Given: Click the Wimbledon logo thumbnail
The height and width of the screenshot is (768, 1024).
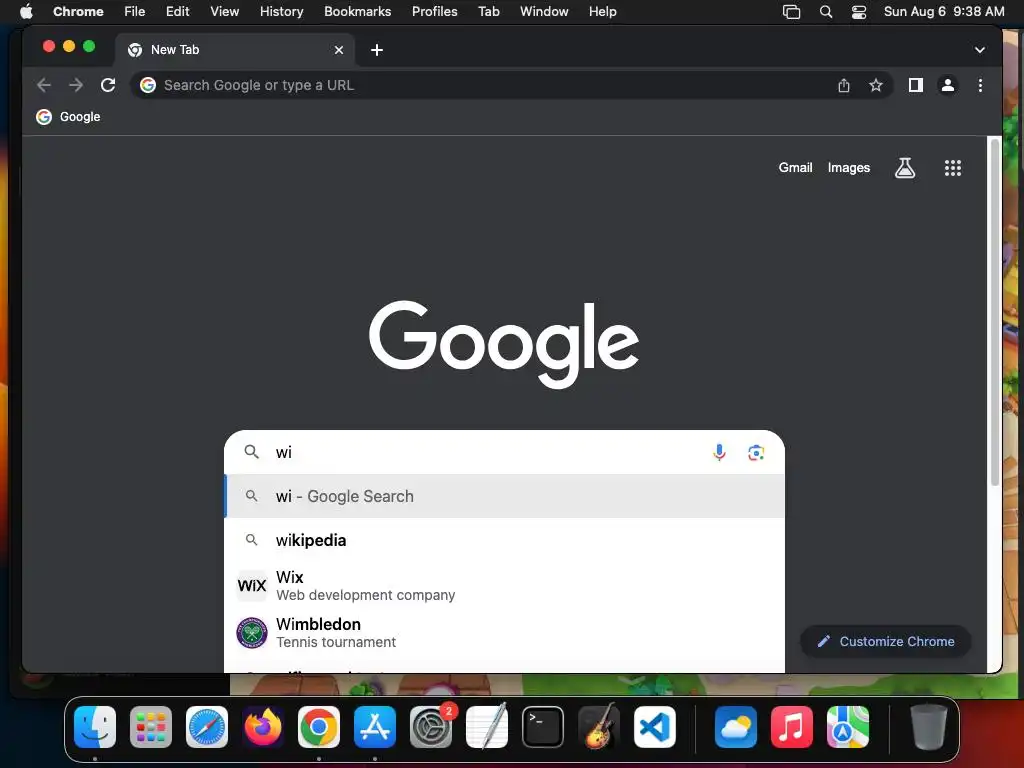Looking at the screenshot, I should click(251, 632).
